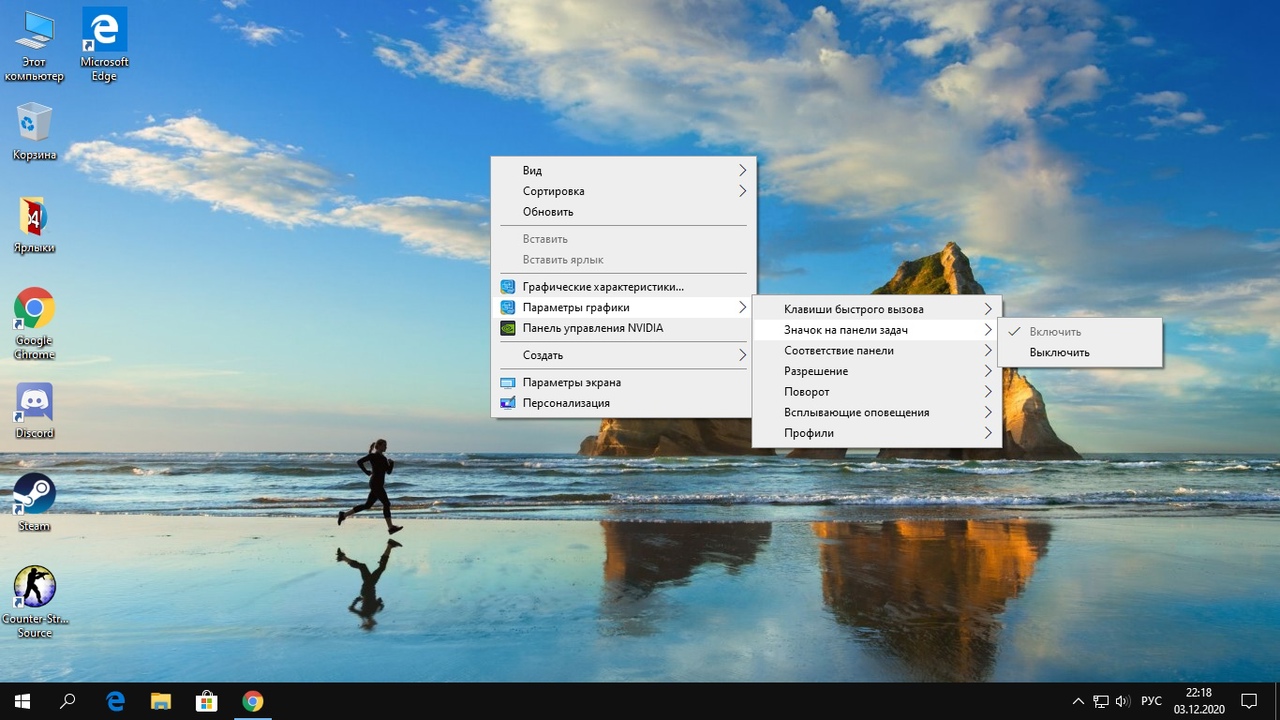This screenshot has width=1280, height=720.
Task: Open the taskbar search magnifier
Action: pos(68,701)
